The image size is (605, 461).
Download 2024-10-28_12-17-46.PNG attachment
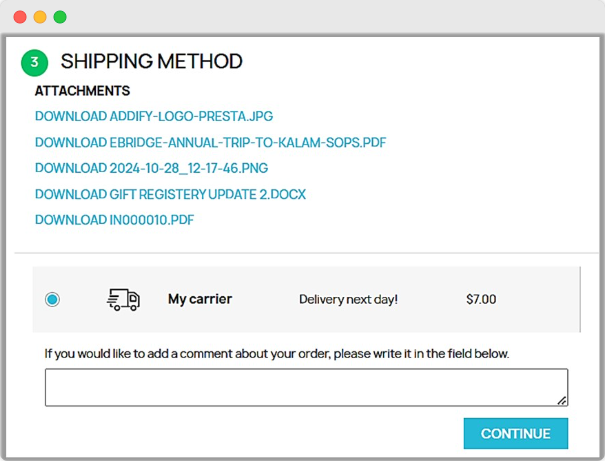coord(151,168)
